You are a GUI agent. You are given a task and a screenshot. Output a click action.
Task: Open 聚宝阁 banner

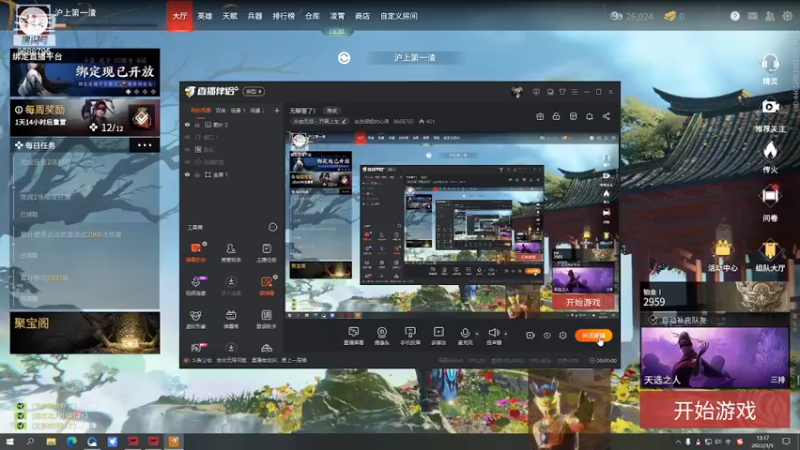tap(85, 333)
